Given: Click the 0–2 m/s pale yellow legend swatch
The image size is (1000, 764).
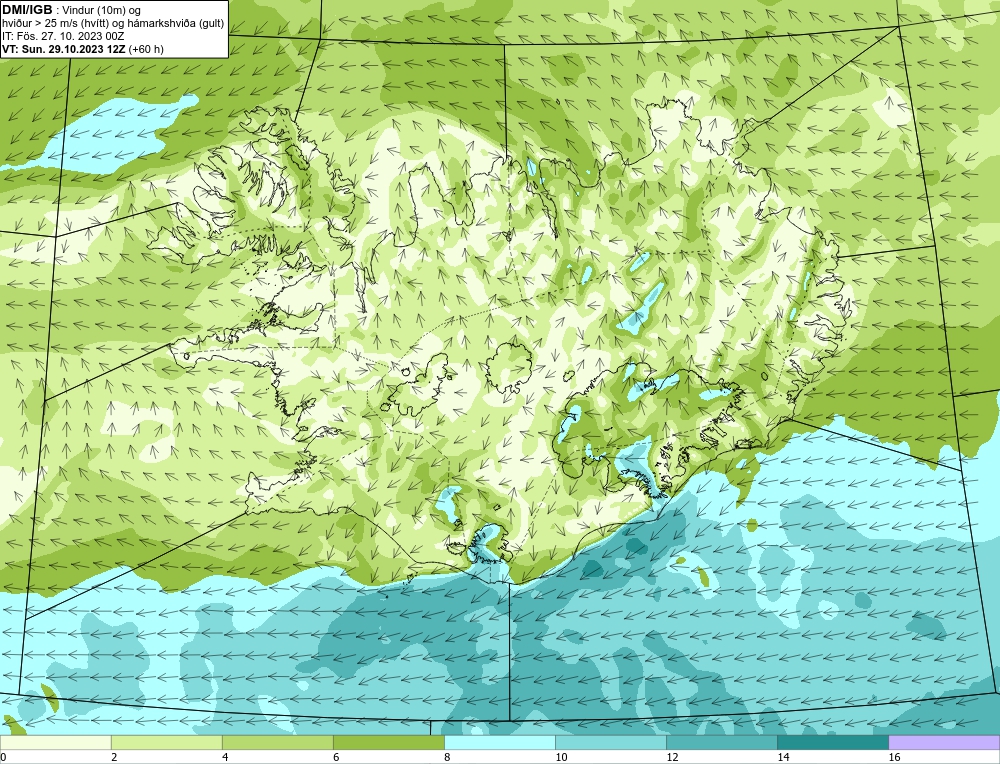Looking at the screenshot, I should (x=55, y=742).
